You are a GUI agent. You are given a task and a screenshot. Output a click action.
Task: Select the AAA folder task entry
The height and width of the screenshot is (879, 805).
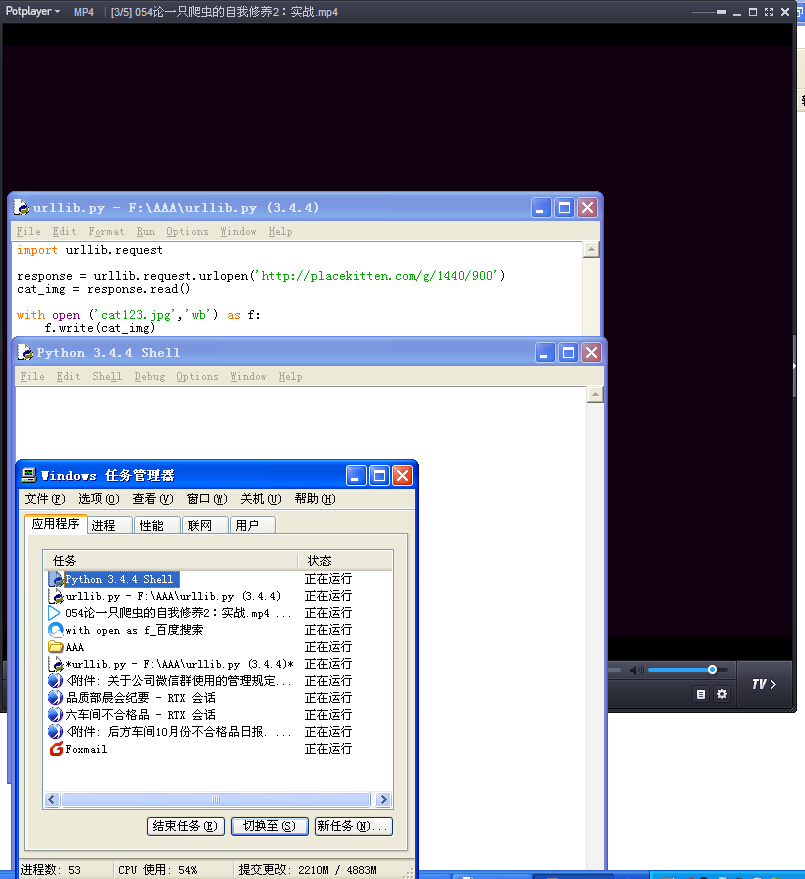[75, 647]
